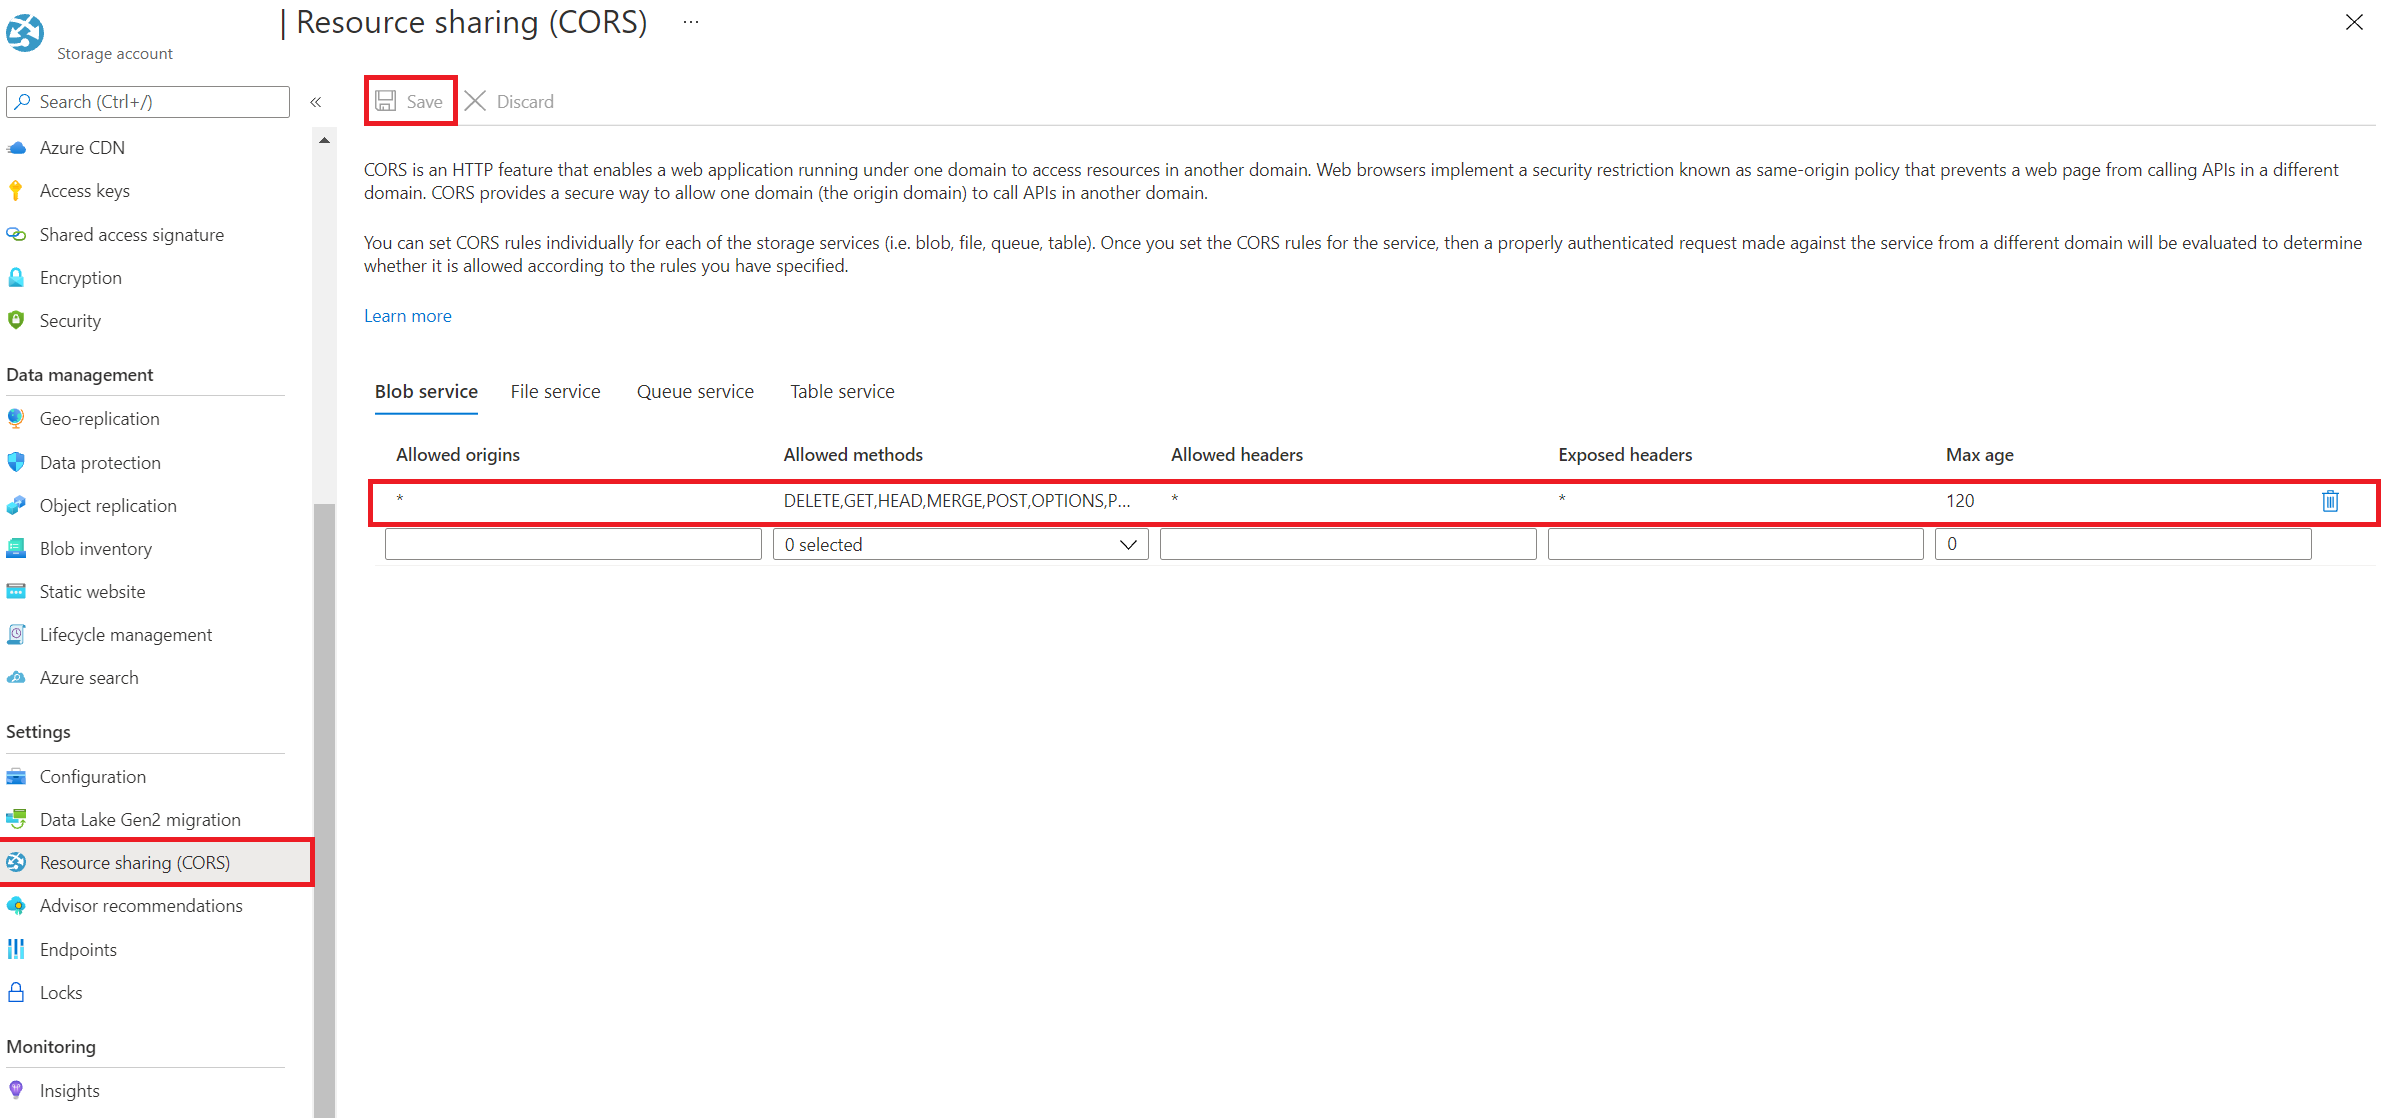Close the Resource sharing blade

click(2354, 22)
